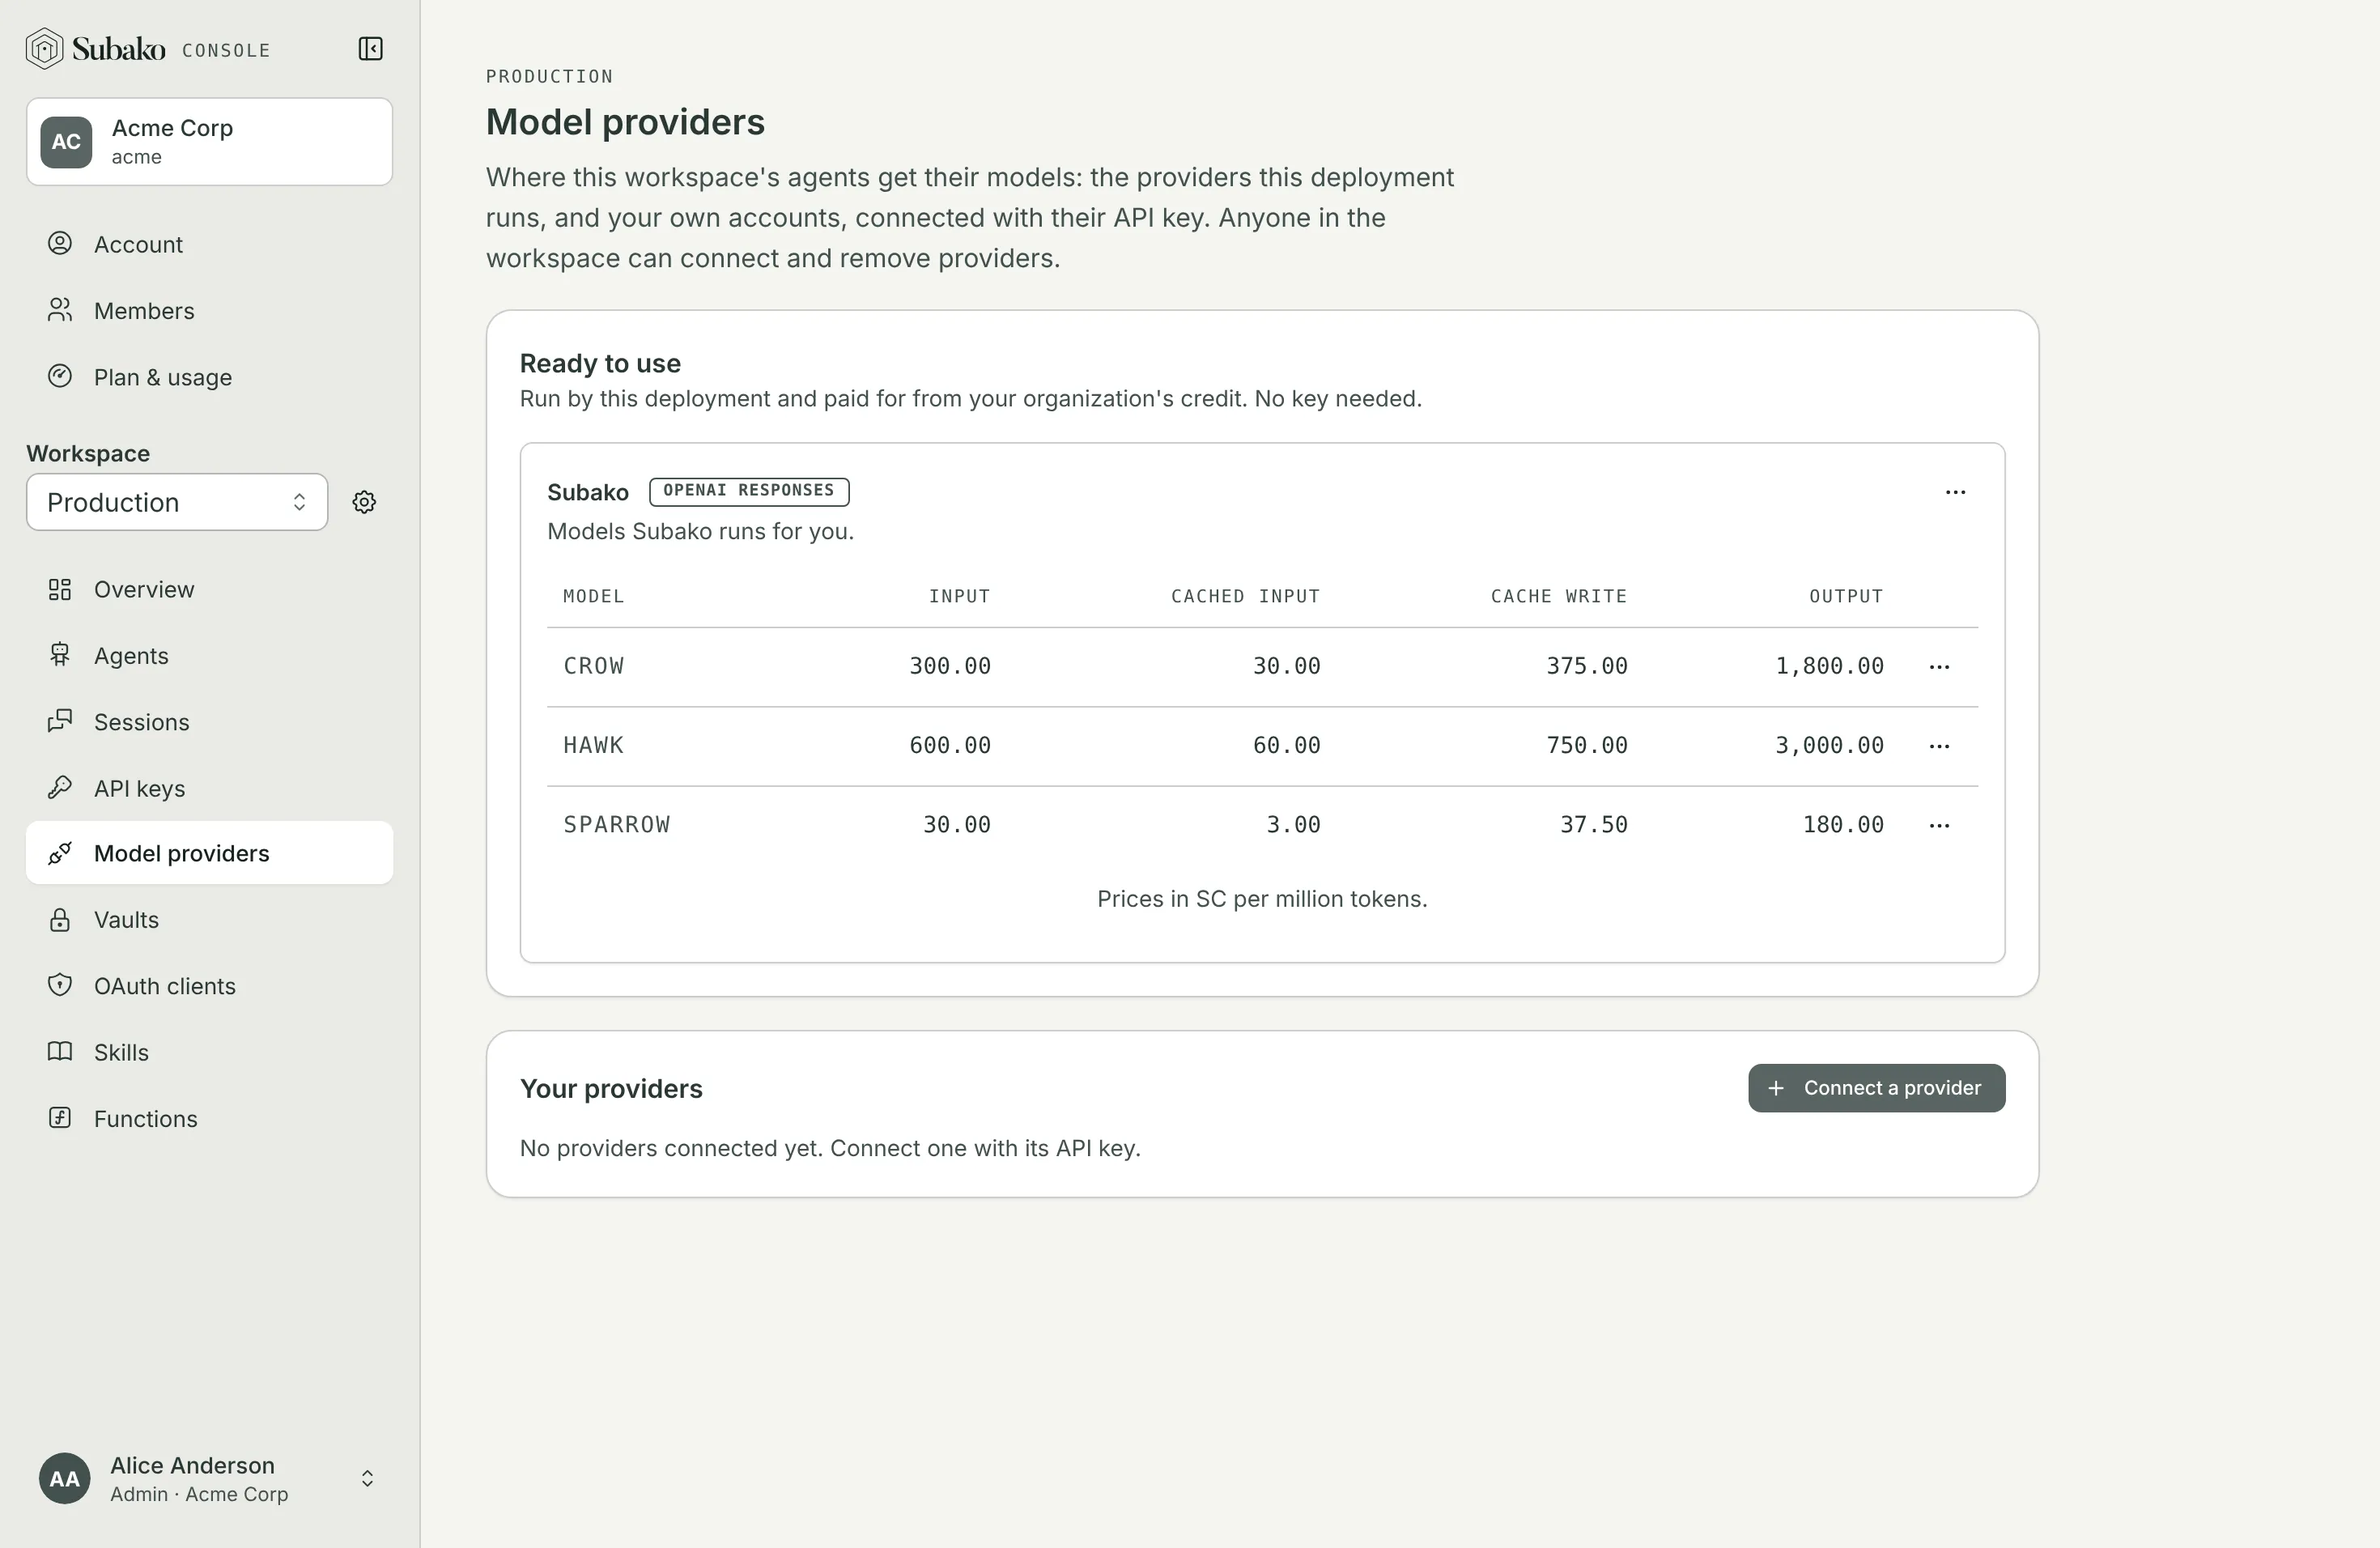Click the Account person icon

click(60, 243)
